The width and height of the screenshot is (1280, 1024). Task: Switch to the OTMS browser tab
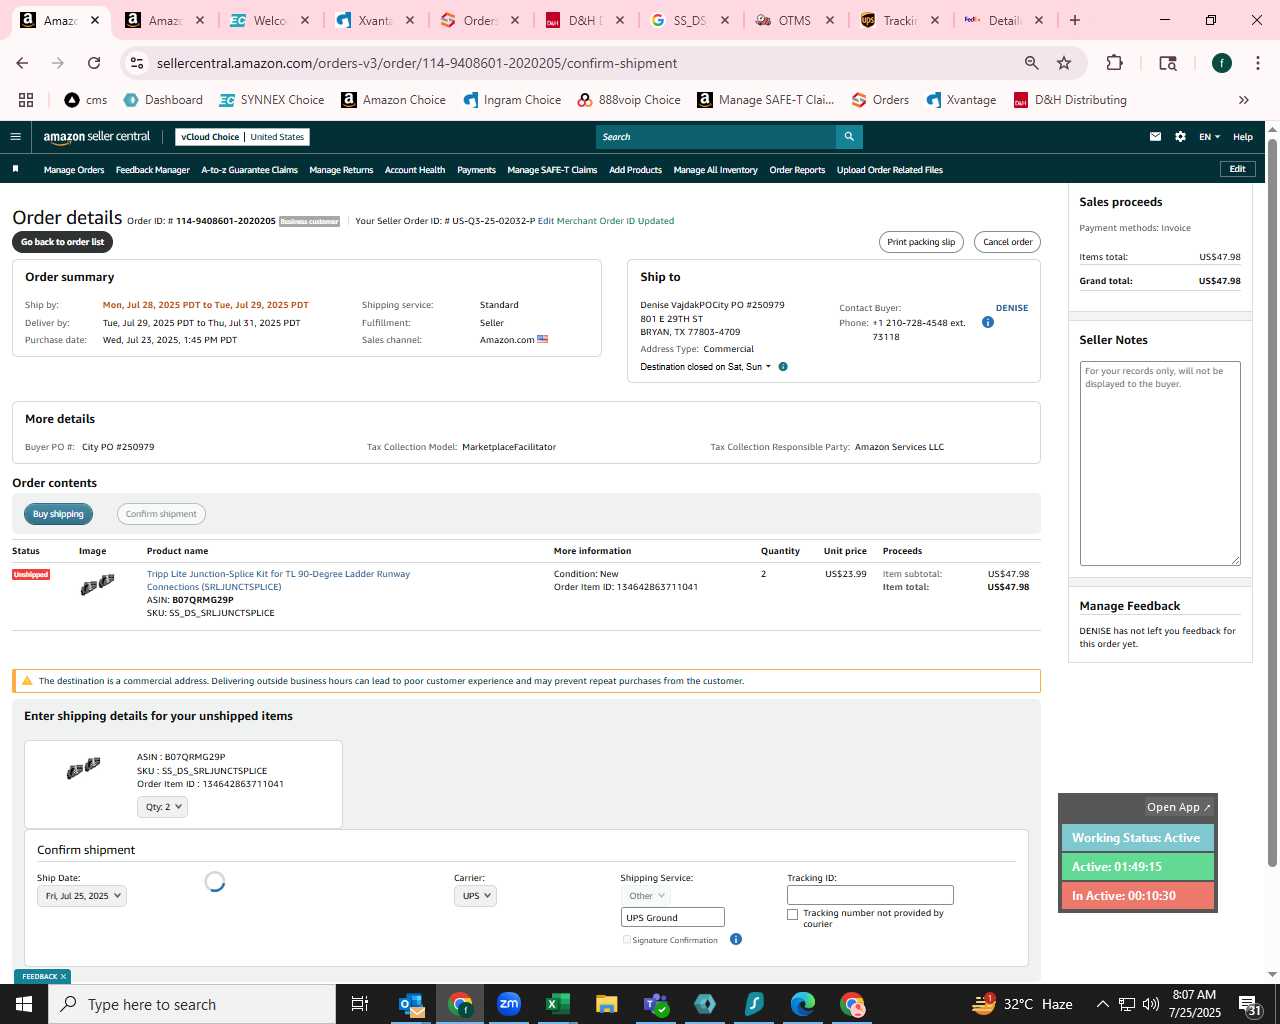point(794,20)
